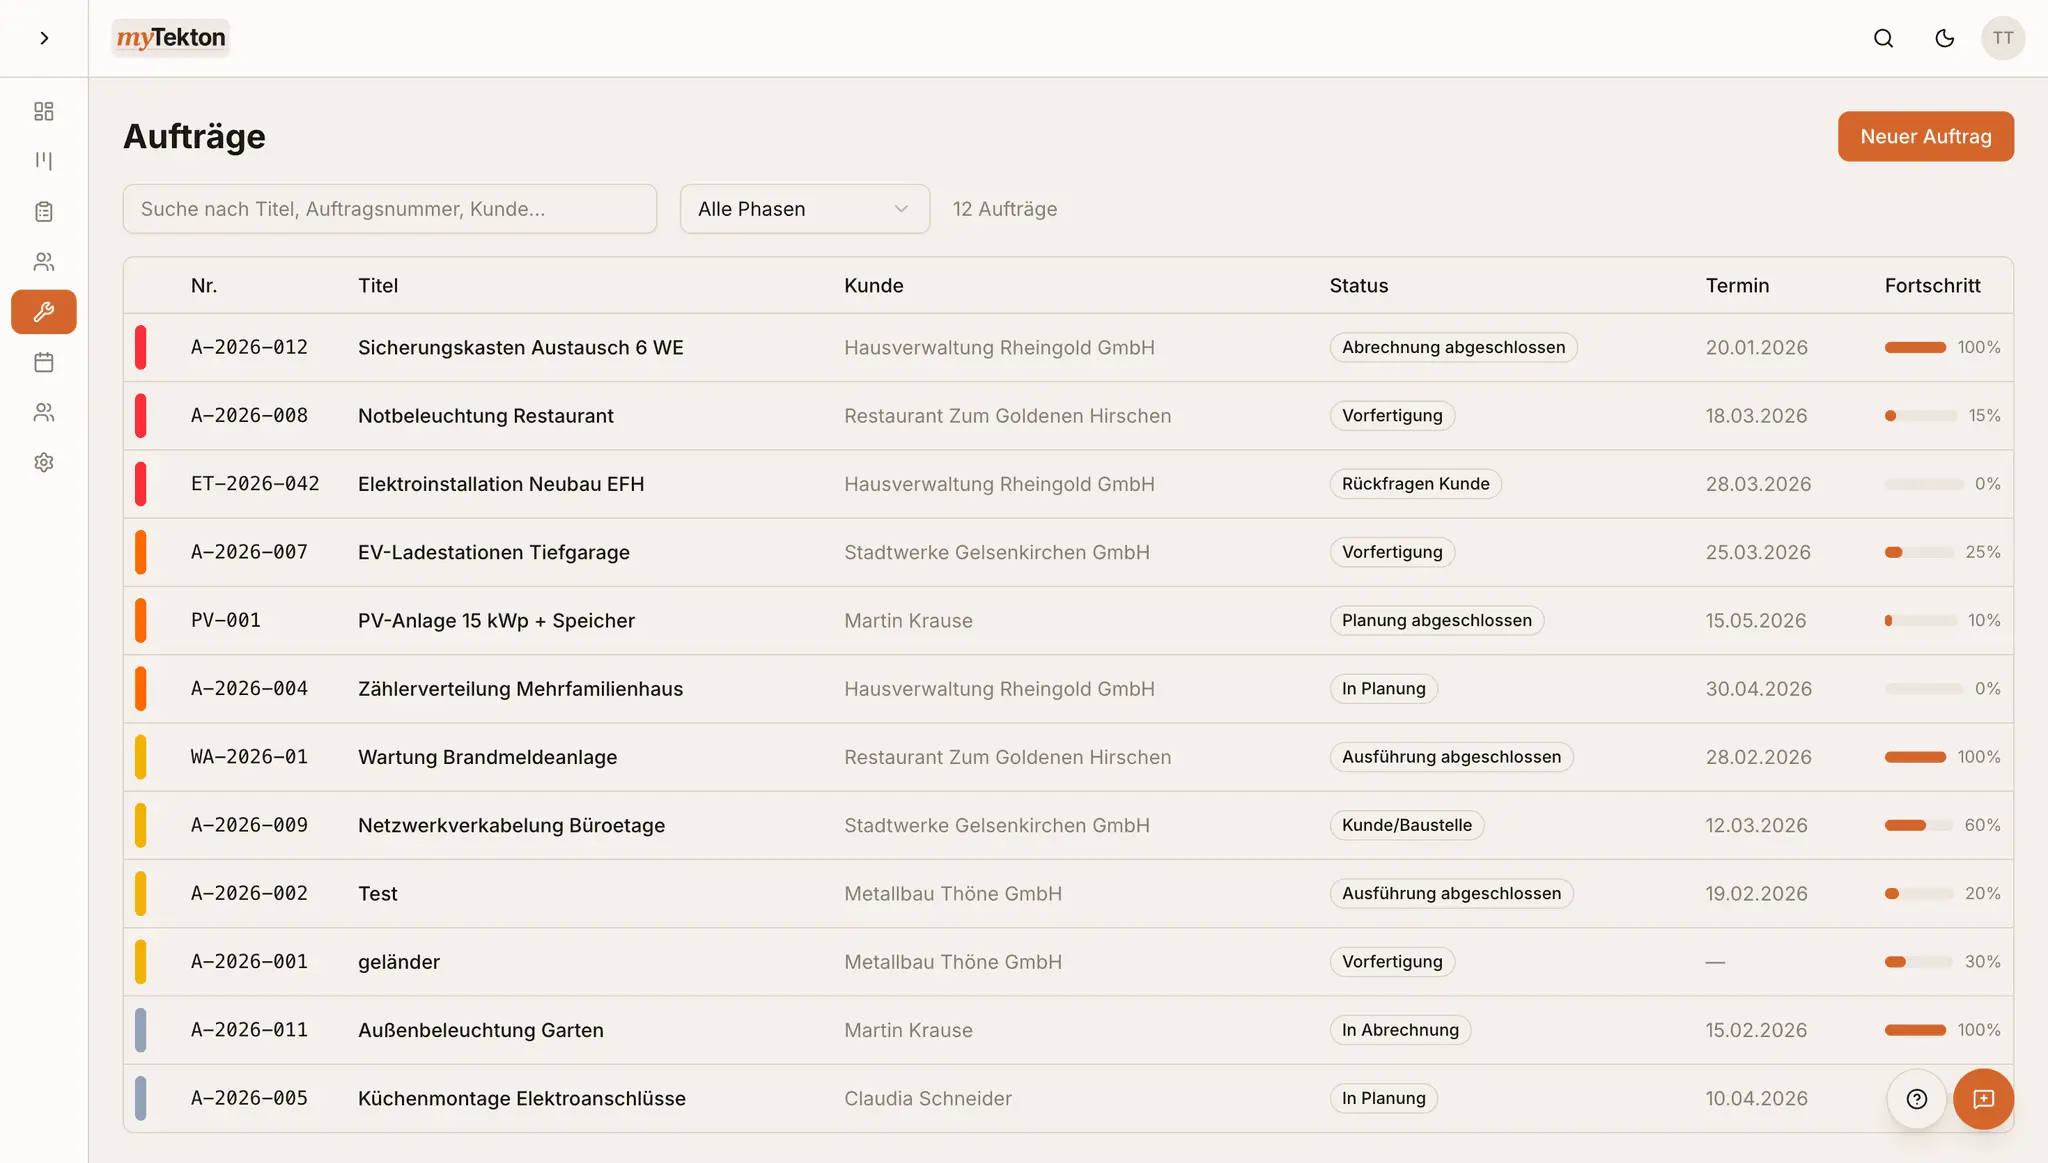The height and width of the screenshot is (1163, 2048).
Task: Click order number WA-2026-01
Action: pyautogui.click(x=249, y=757)
